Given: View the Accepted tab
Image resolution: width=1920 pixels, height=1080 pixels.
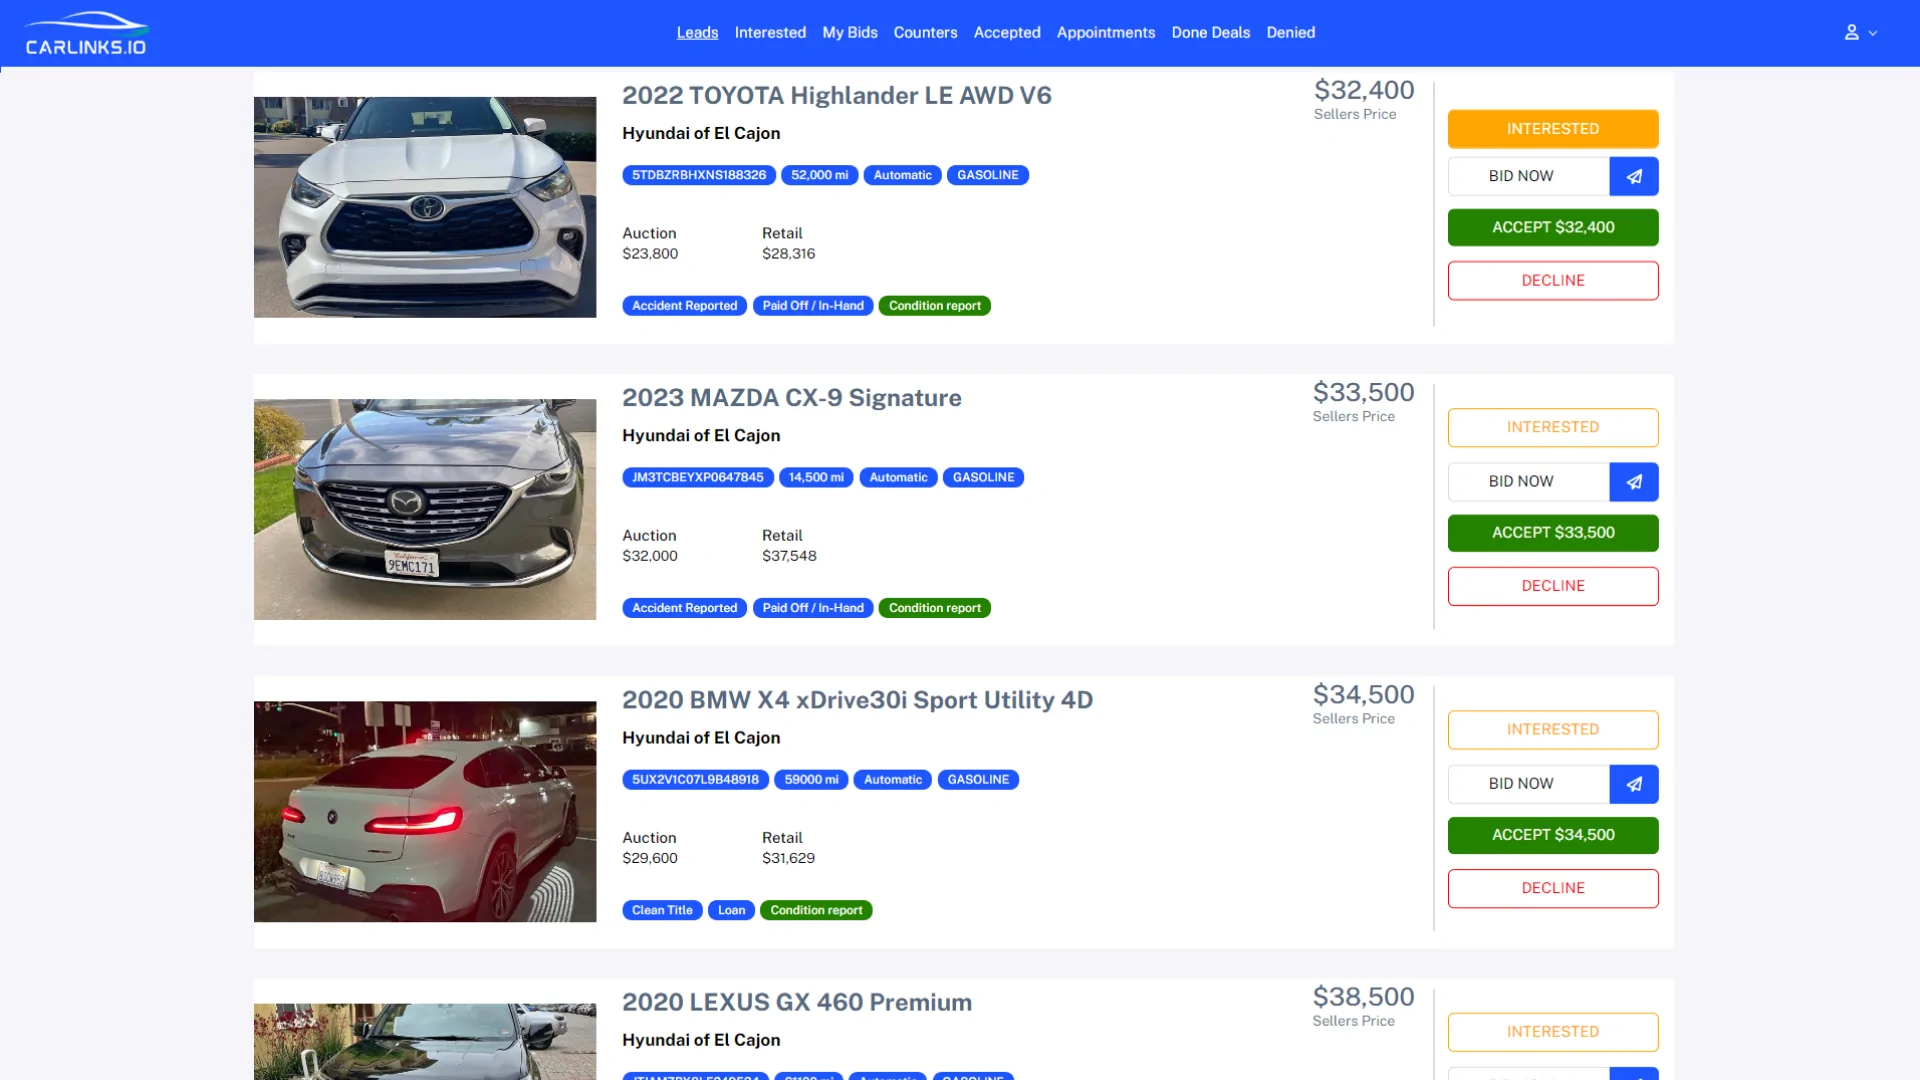Looking at the screenshot, I should [x=1007, y=33].
